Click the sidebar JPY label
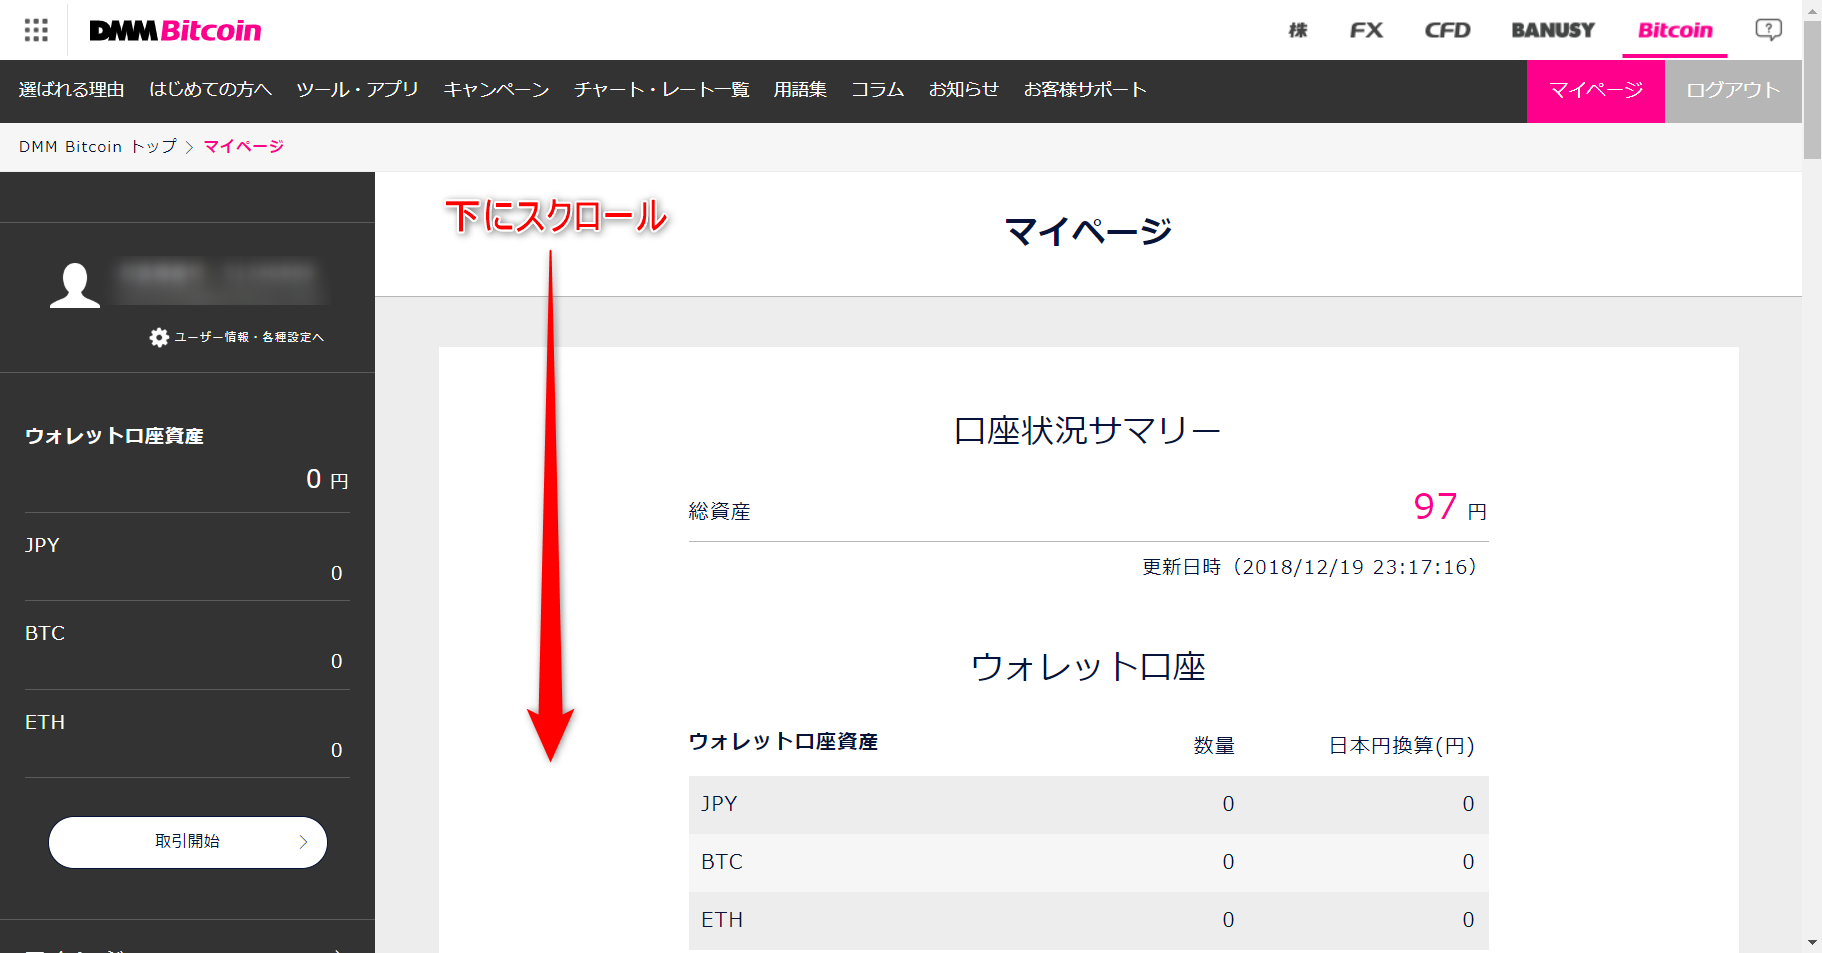Screen dimensions: 1822x953 point(42,546)
